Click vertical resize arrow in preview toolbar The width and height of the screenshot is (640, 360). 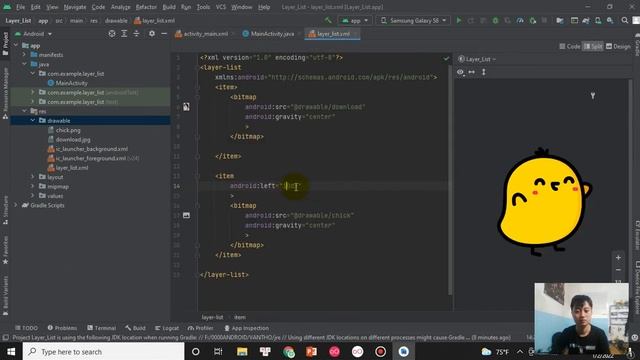(x=484, y=72)
